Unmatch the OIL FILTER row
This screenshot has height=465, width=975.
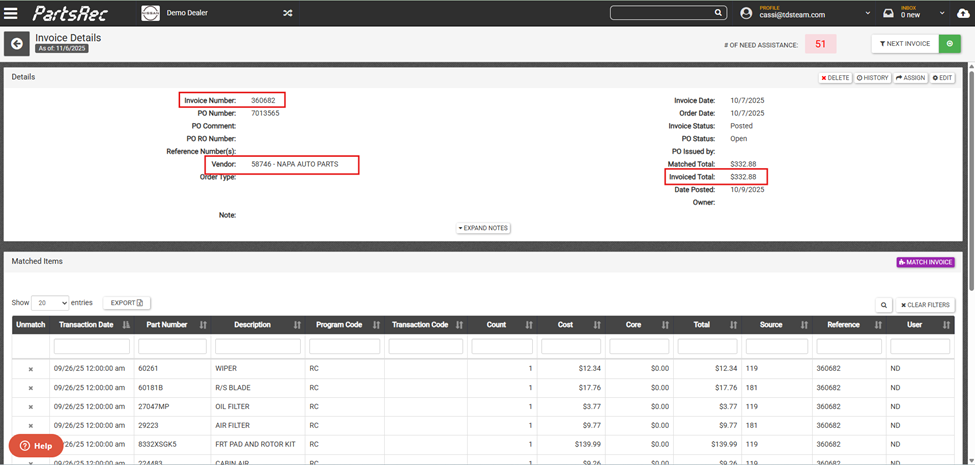click(30, 407)
